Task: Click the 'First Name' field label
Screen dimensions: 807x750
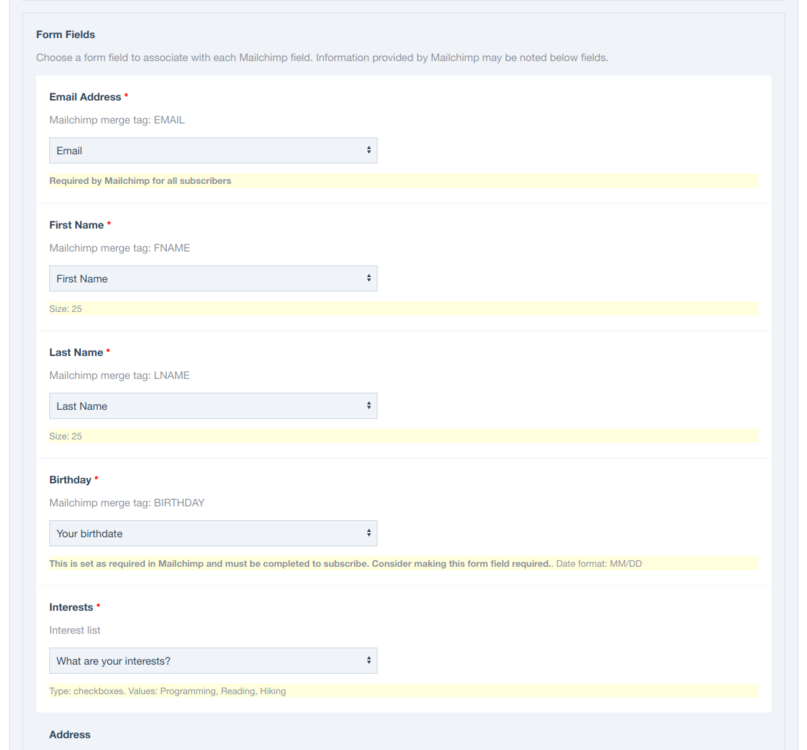Action: click(x=77, y=224)
